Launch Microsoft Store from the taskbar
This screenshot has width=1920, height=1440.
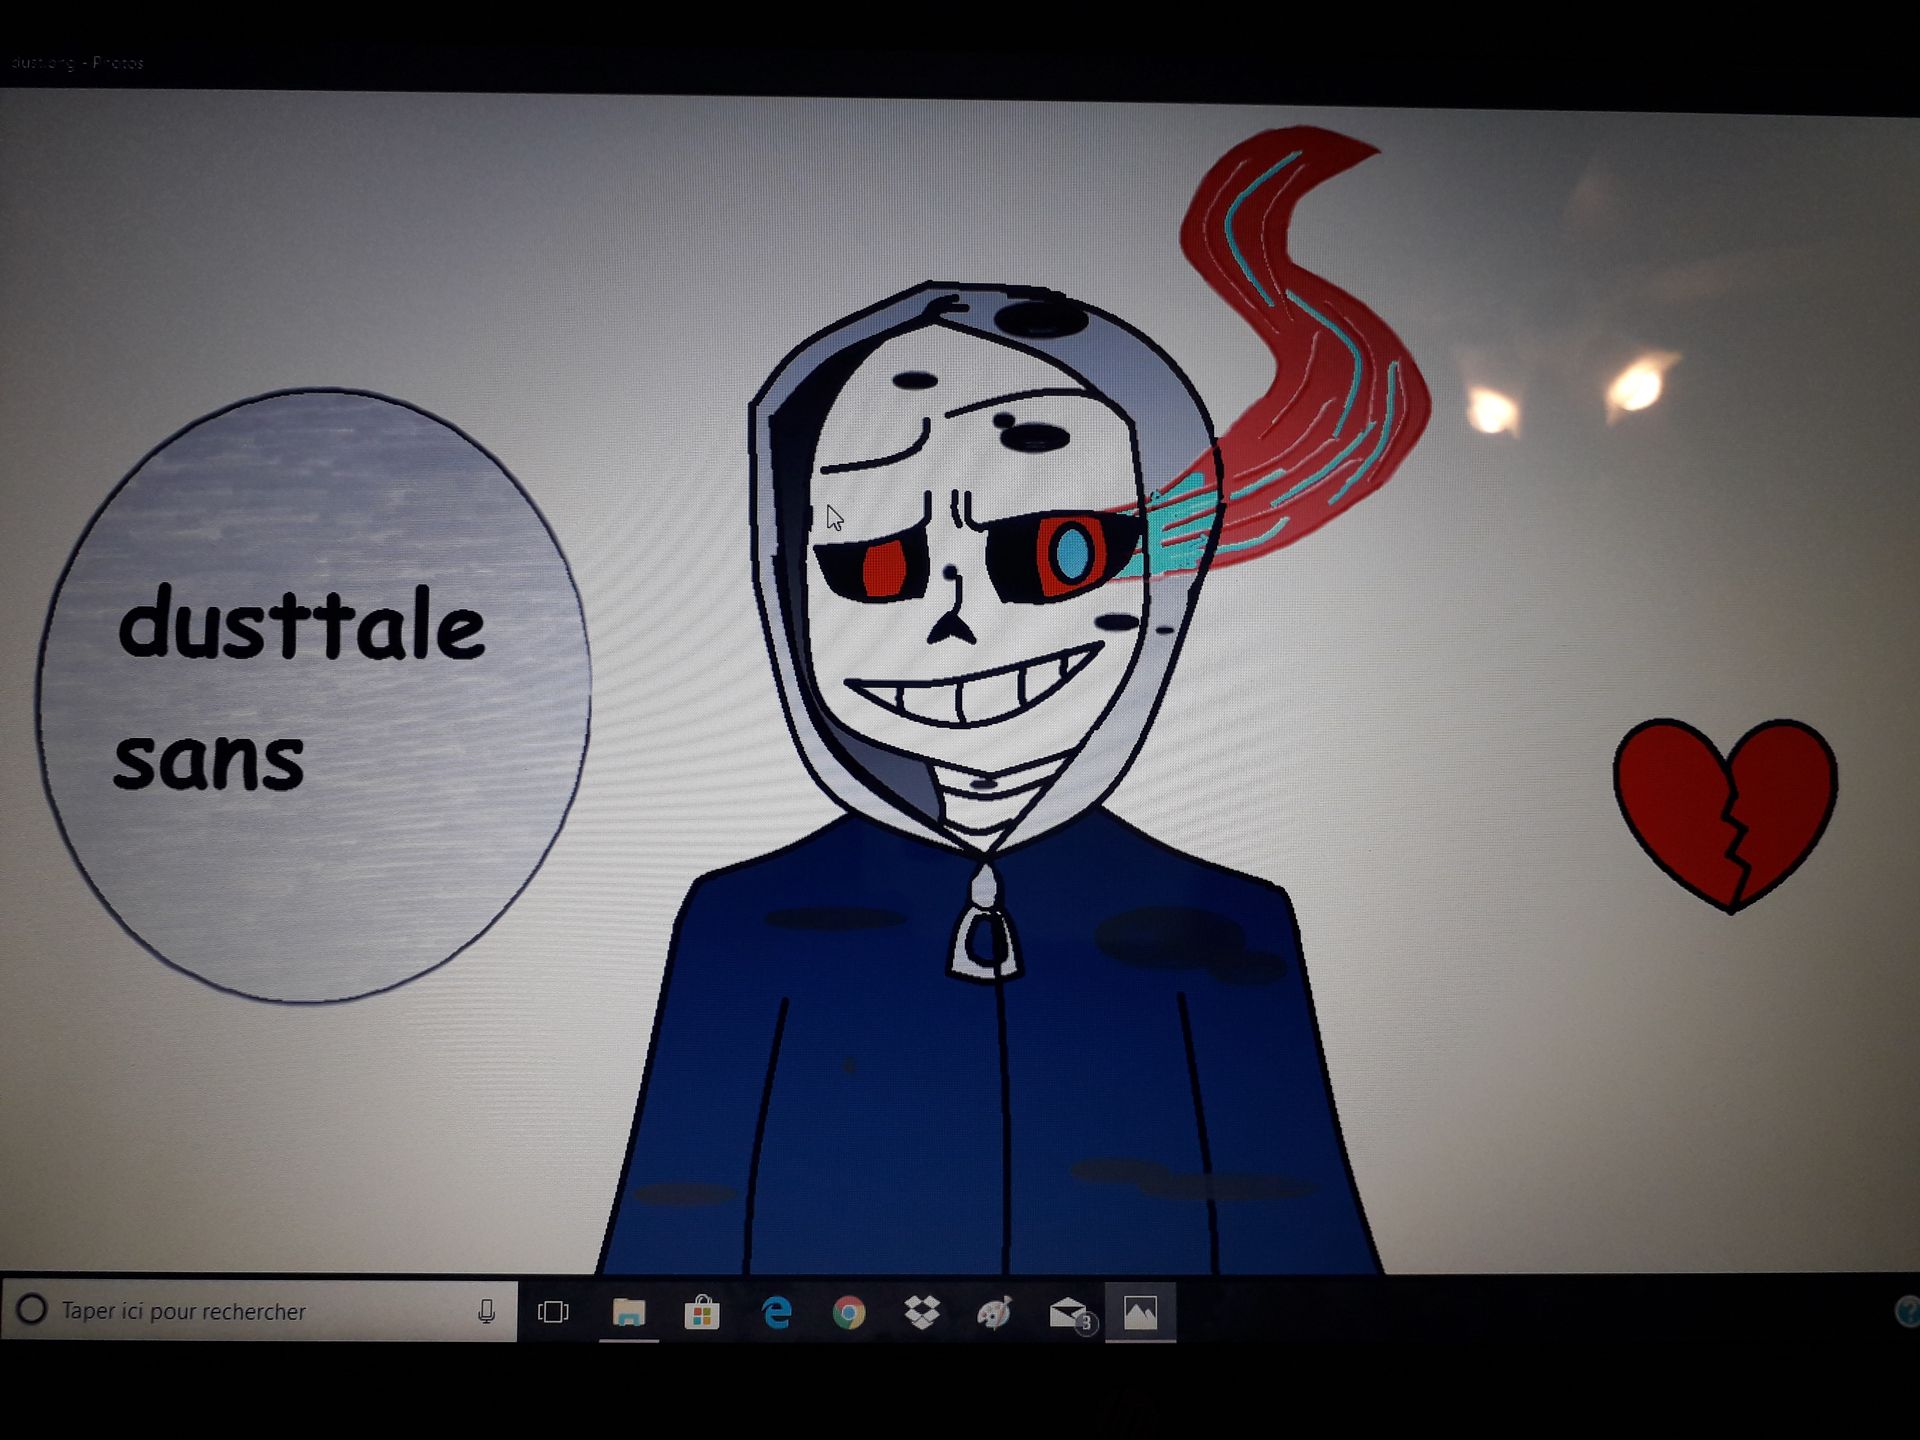tap(702, 1312)
